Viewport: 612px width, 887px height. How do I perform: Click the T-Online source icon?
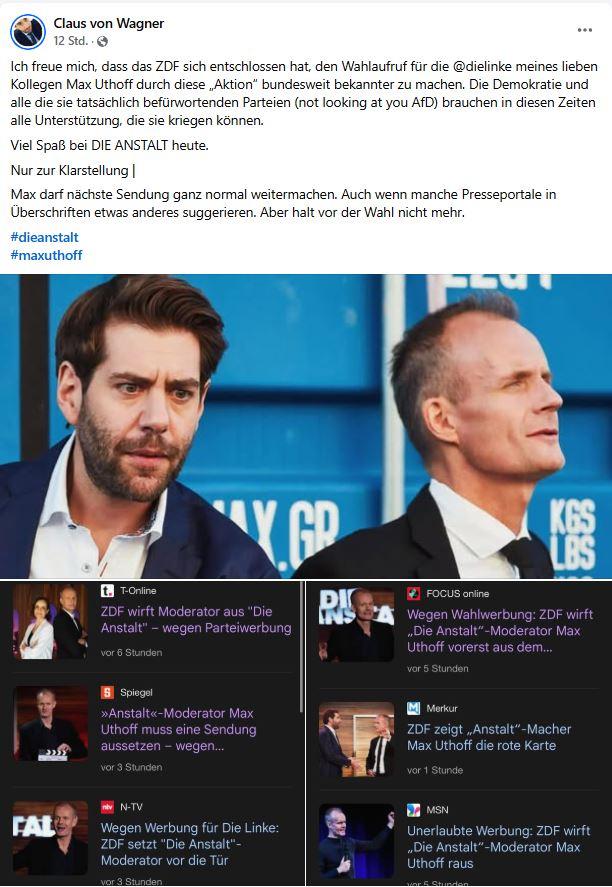coord(107,591)
